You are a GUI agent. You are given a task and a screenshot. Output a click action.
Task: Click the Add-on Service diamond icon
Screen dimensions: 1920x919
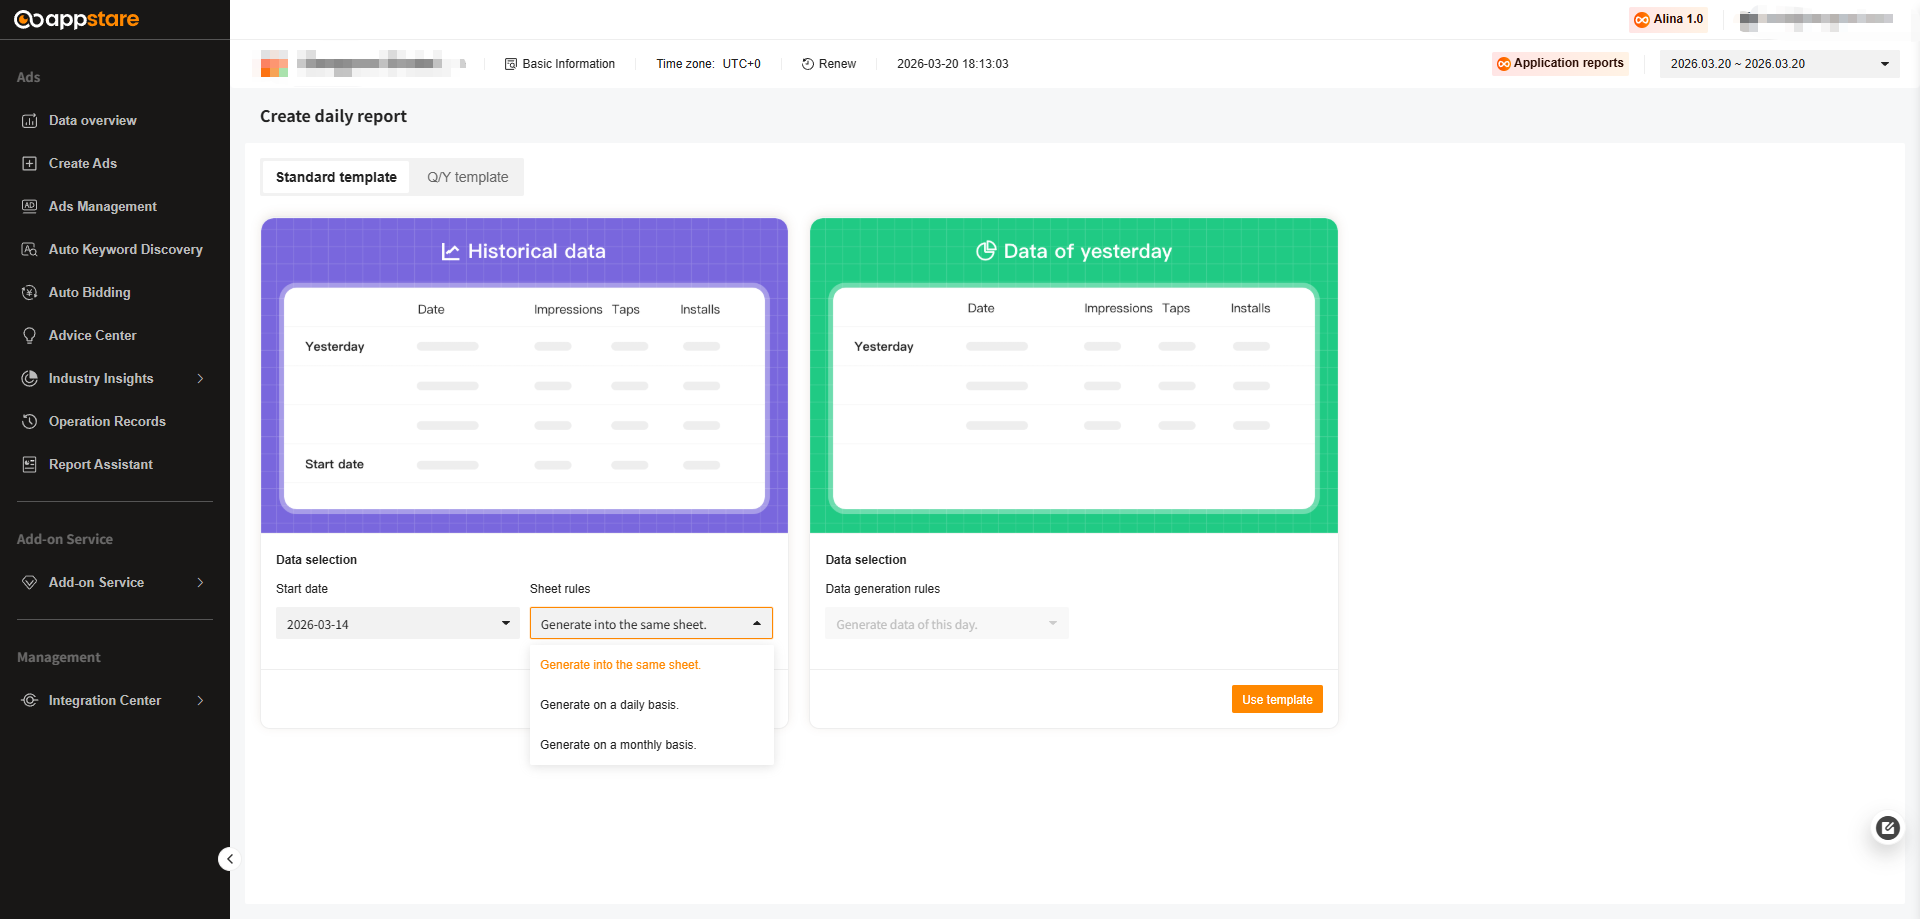30,582
